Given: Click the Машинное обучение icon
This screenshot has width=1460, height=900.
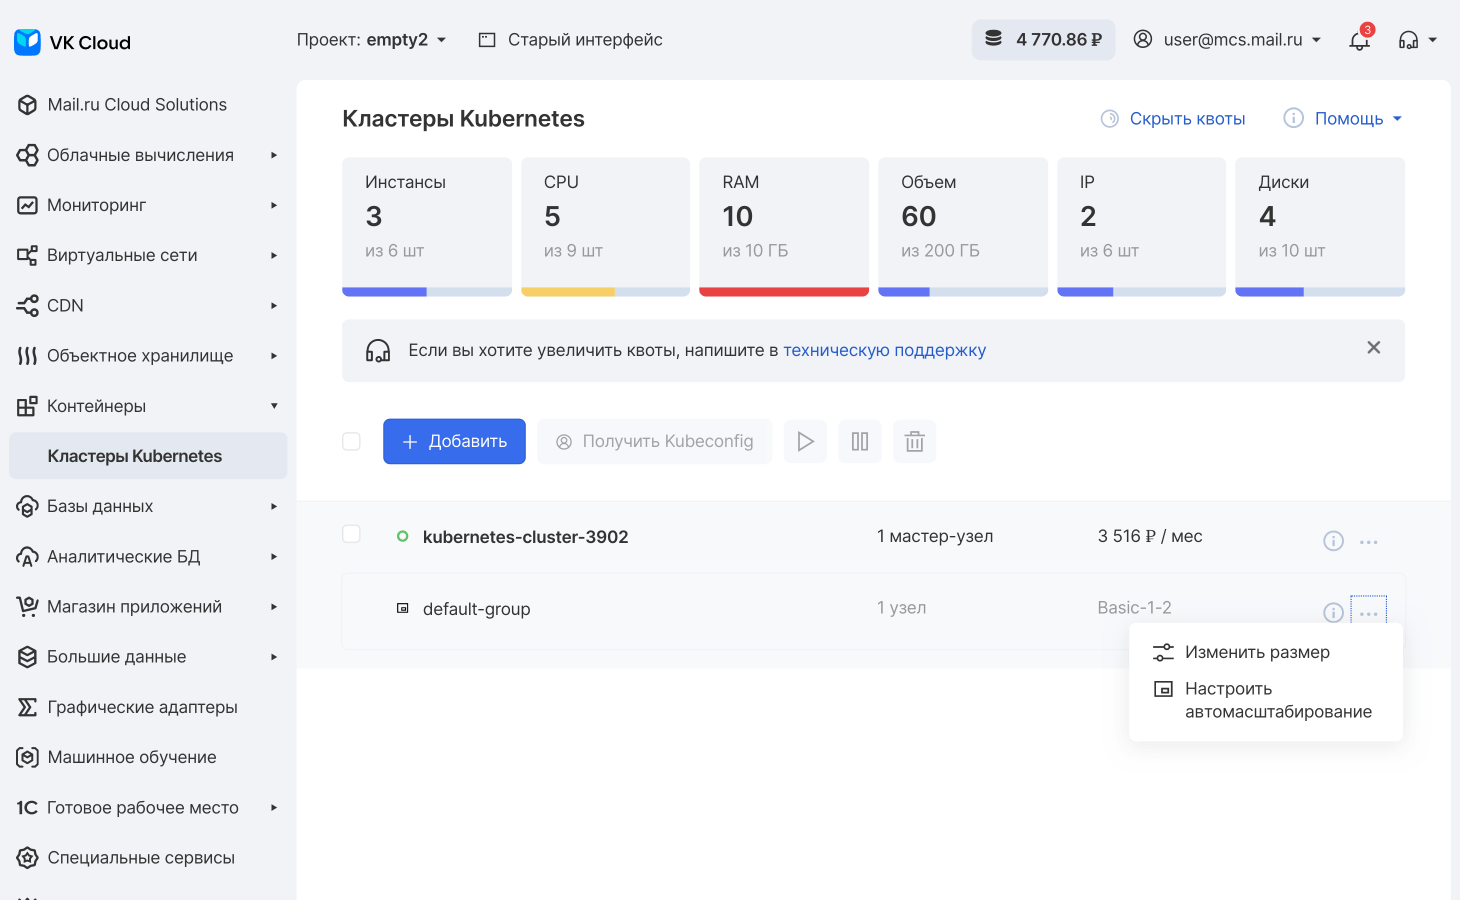Looking at the screenshot, I should click(x=28, y=757).
